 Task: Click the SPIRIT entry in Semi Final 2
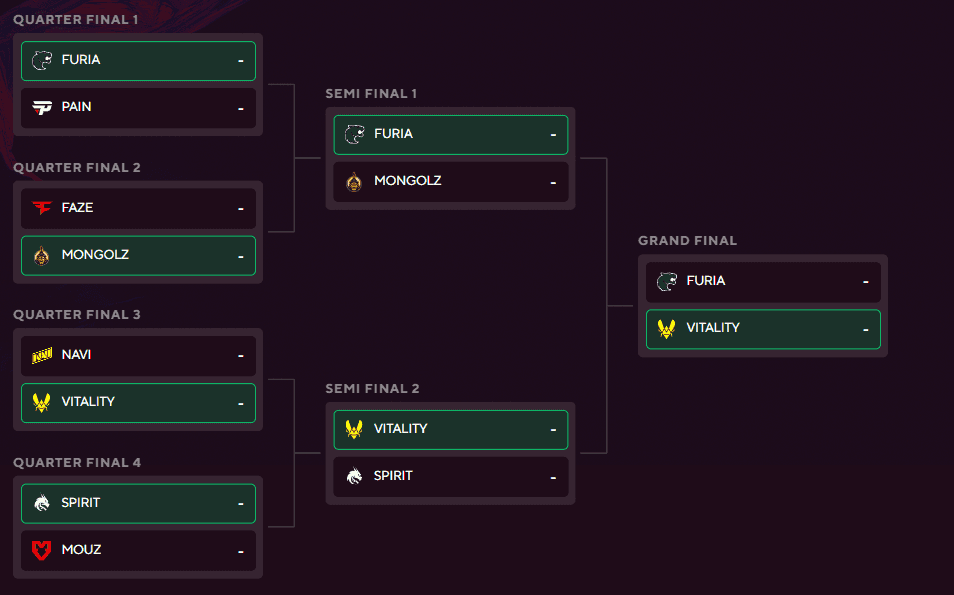pyautogui.click(x=450, y=476)
